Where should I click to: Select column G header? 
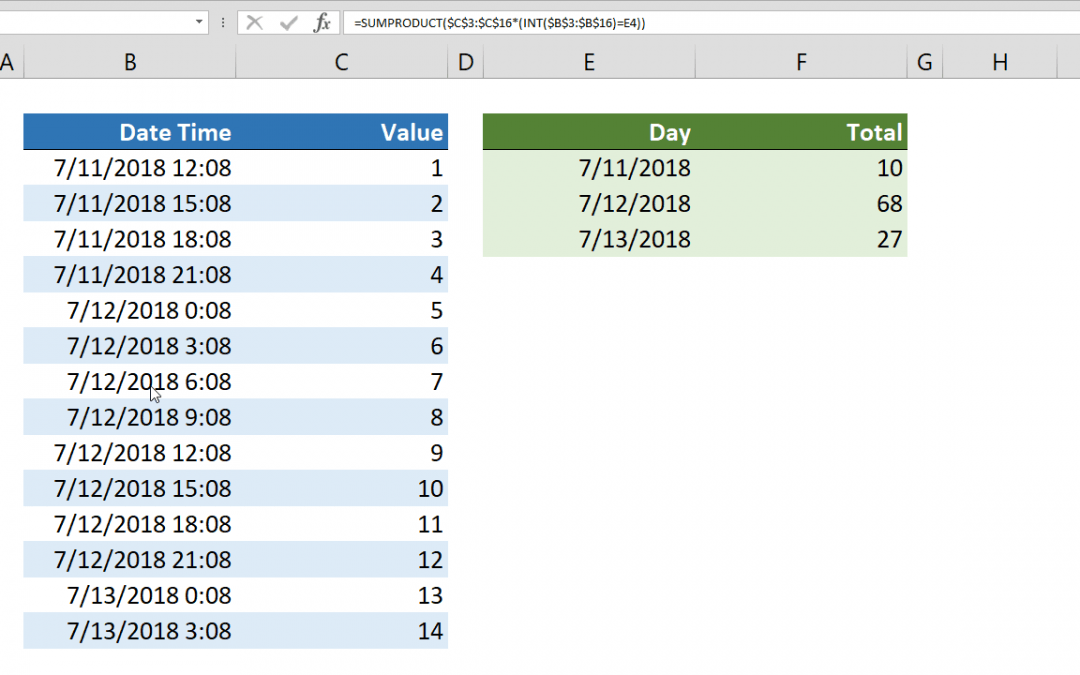tap(923, 61)
